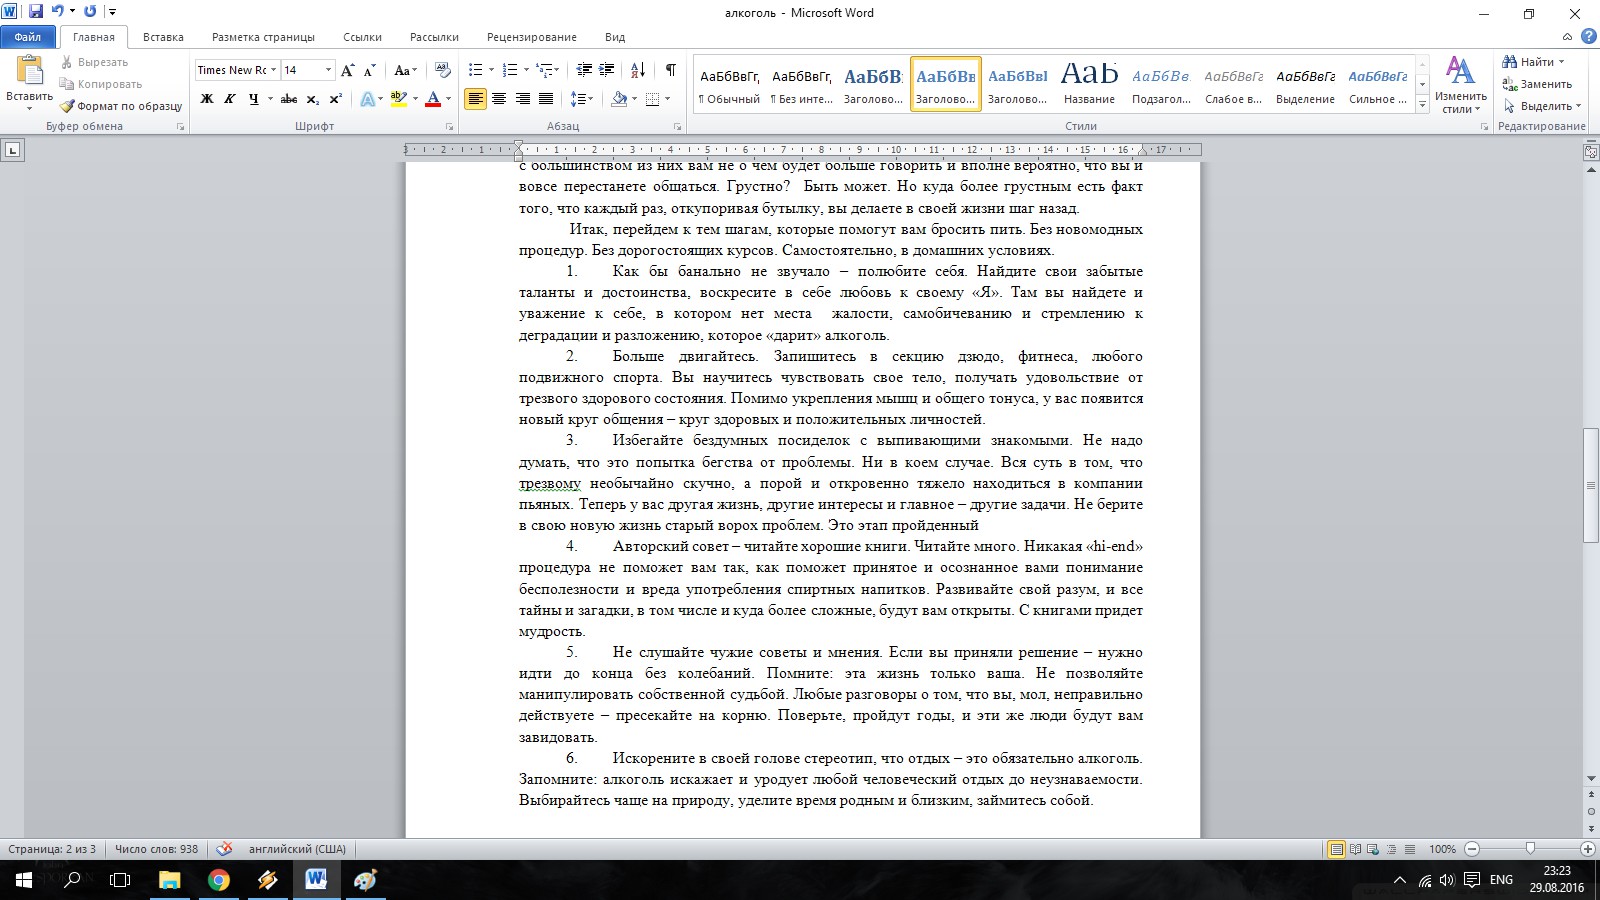Open the Change Case (Aa) dropdown
Image resolution: width=1600 pixels, height=900 pixels.
[405, 70]
